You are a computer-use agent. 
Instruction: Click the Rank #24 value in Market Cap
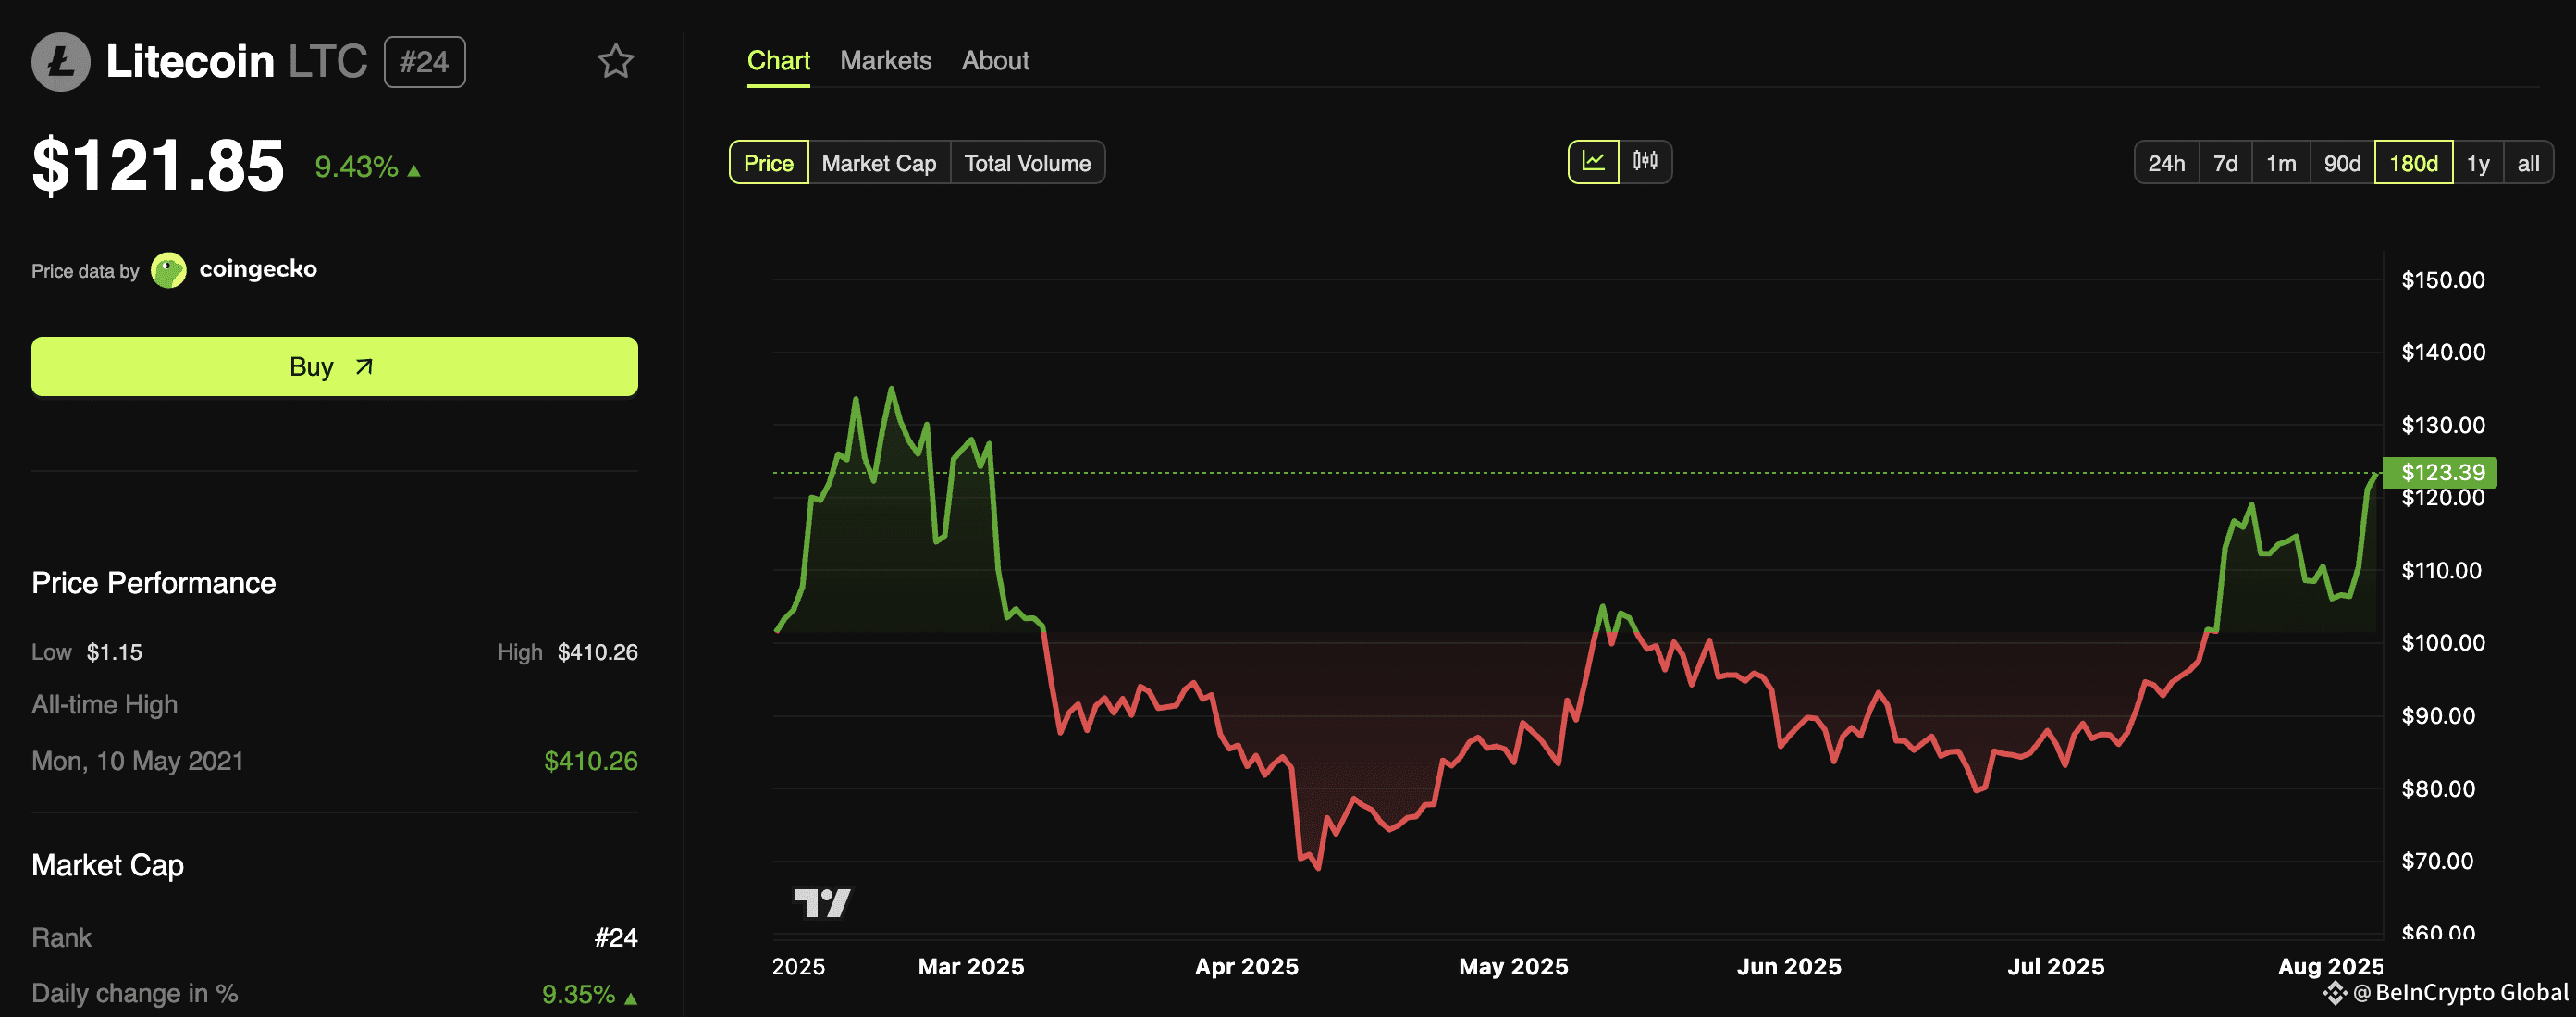coord(615,938)
